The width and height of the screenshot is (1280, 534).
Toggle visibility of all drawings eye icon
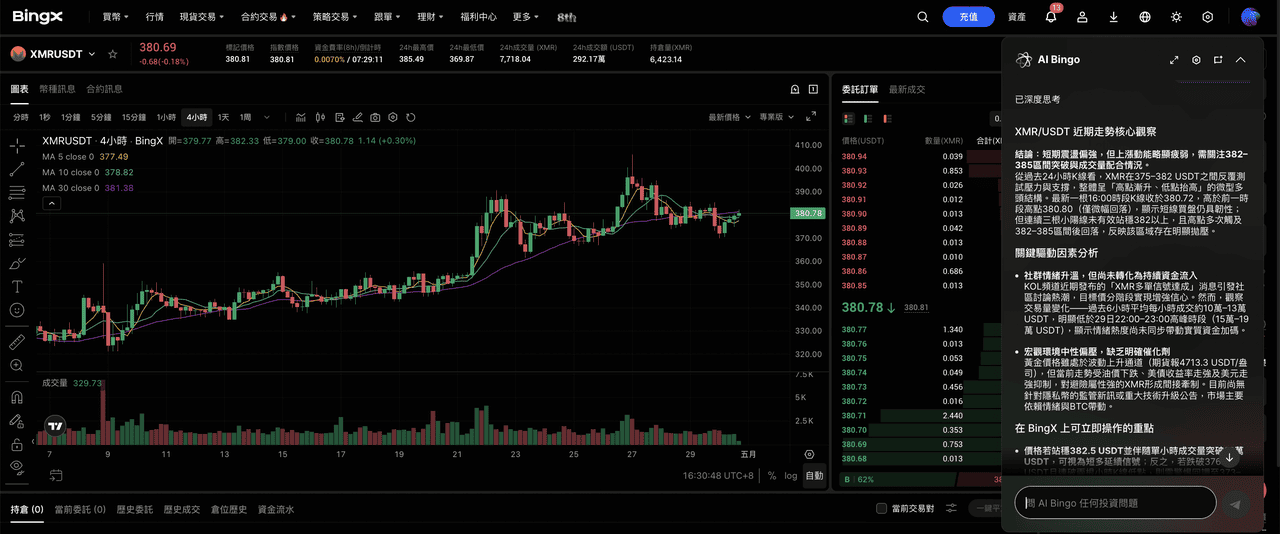click(x=17, y=466)
